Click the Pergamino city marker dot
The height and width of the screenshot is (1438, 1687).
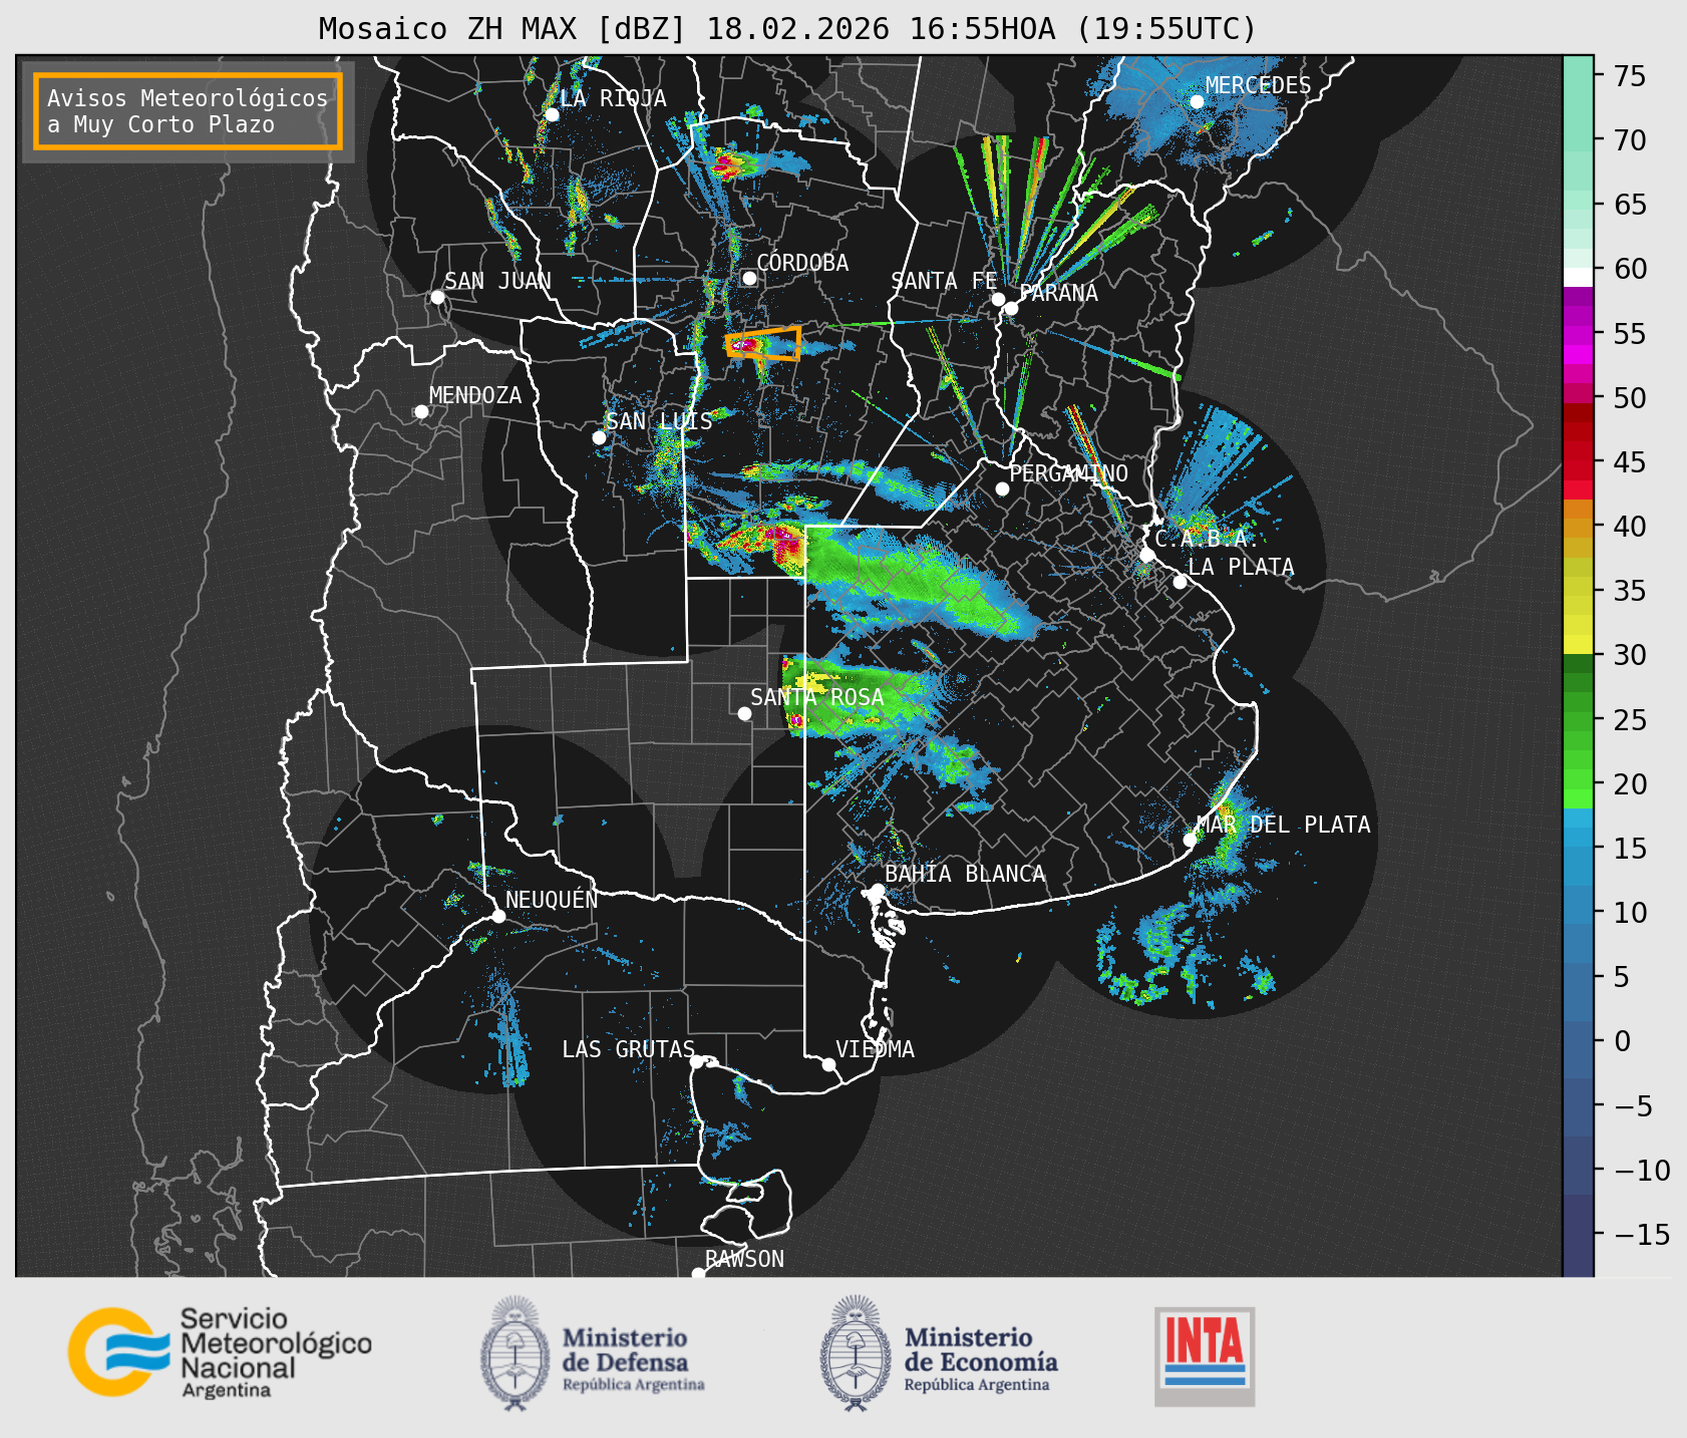click(1002, 489)
